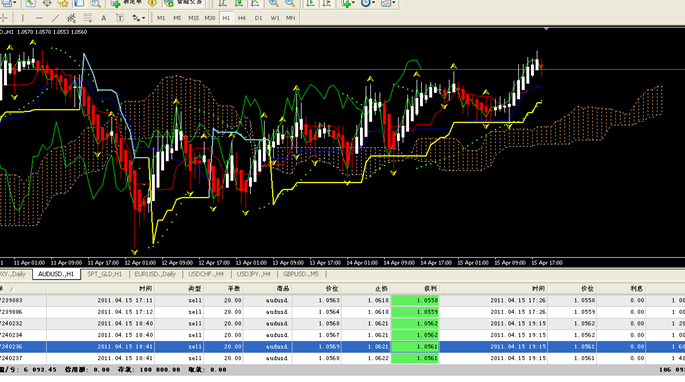
Task: Select the Fibonacci retracement tool
Action: click(87, 18)
